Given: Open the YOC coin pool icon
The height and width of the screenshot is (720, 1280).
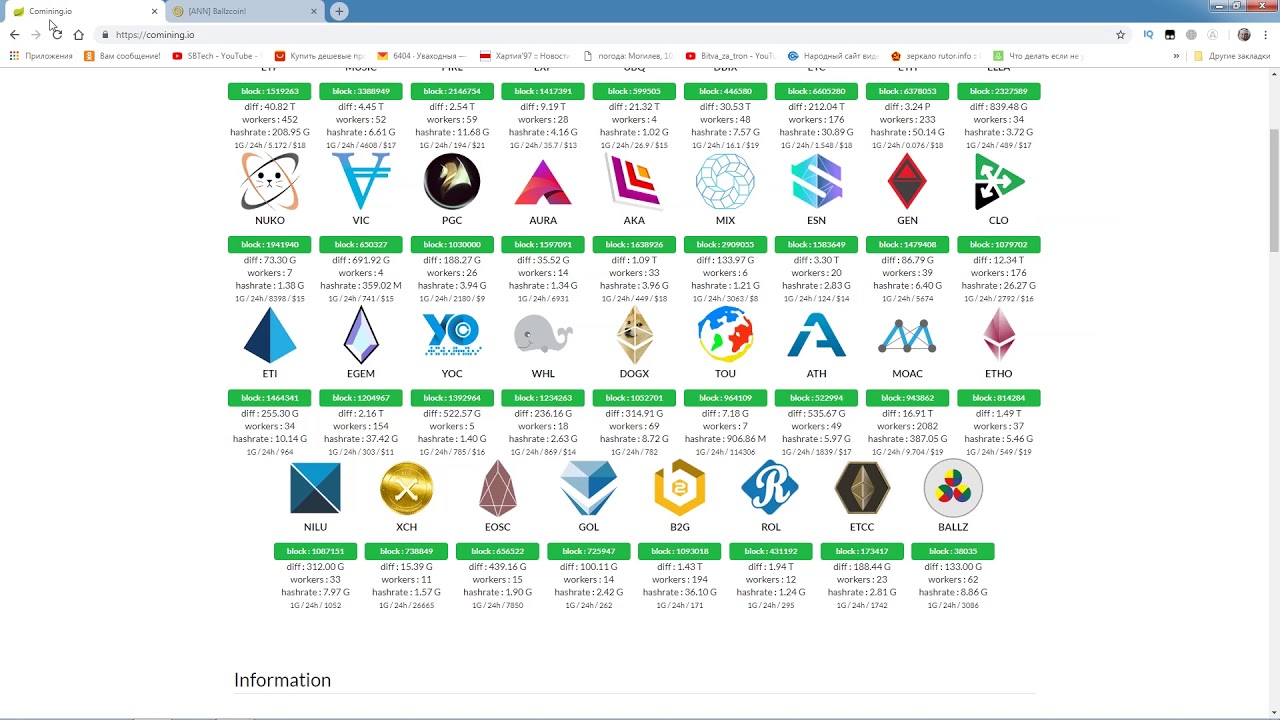Looking at the screenshot, I should 452,335.
